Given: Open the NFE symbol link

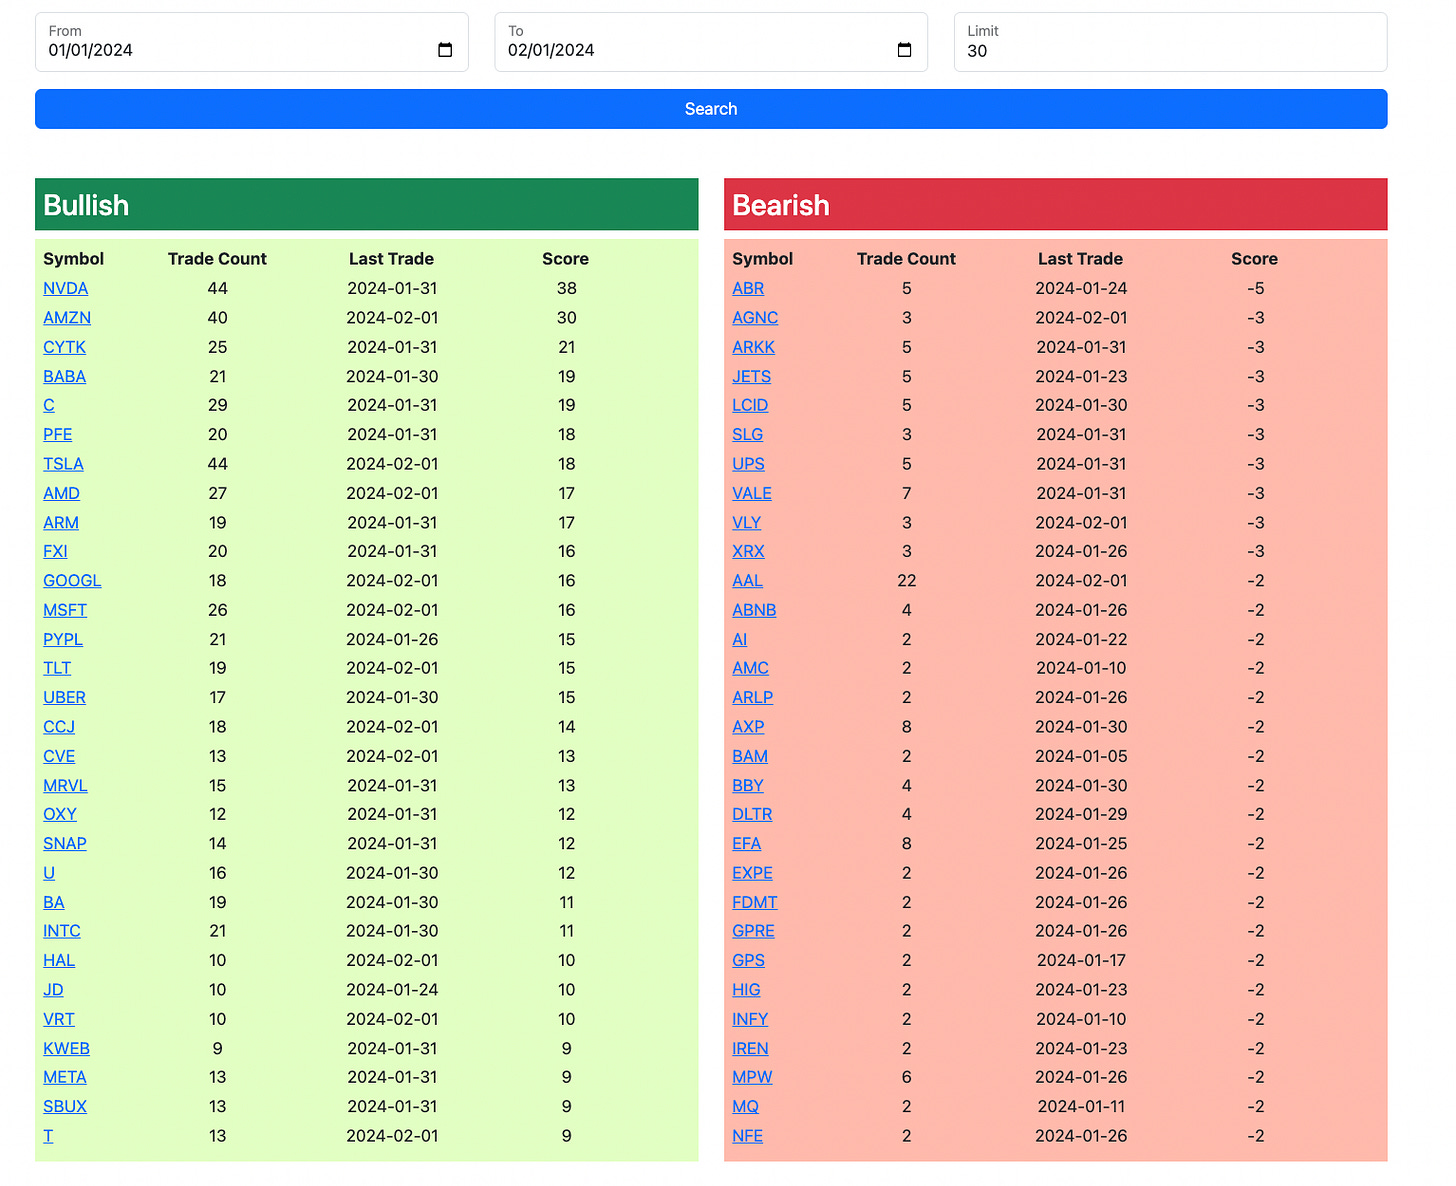Looking at the screenshot, I should coord(747,1136).
